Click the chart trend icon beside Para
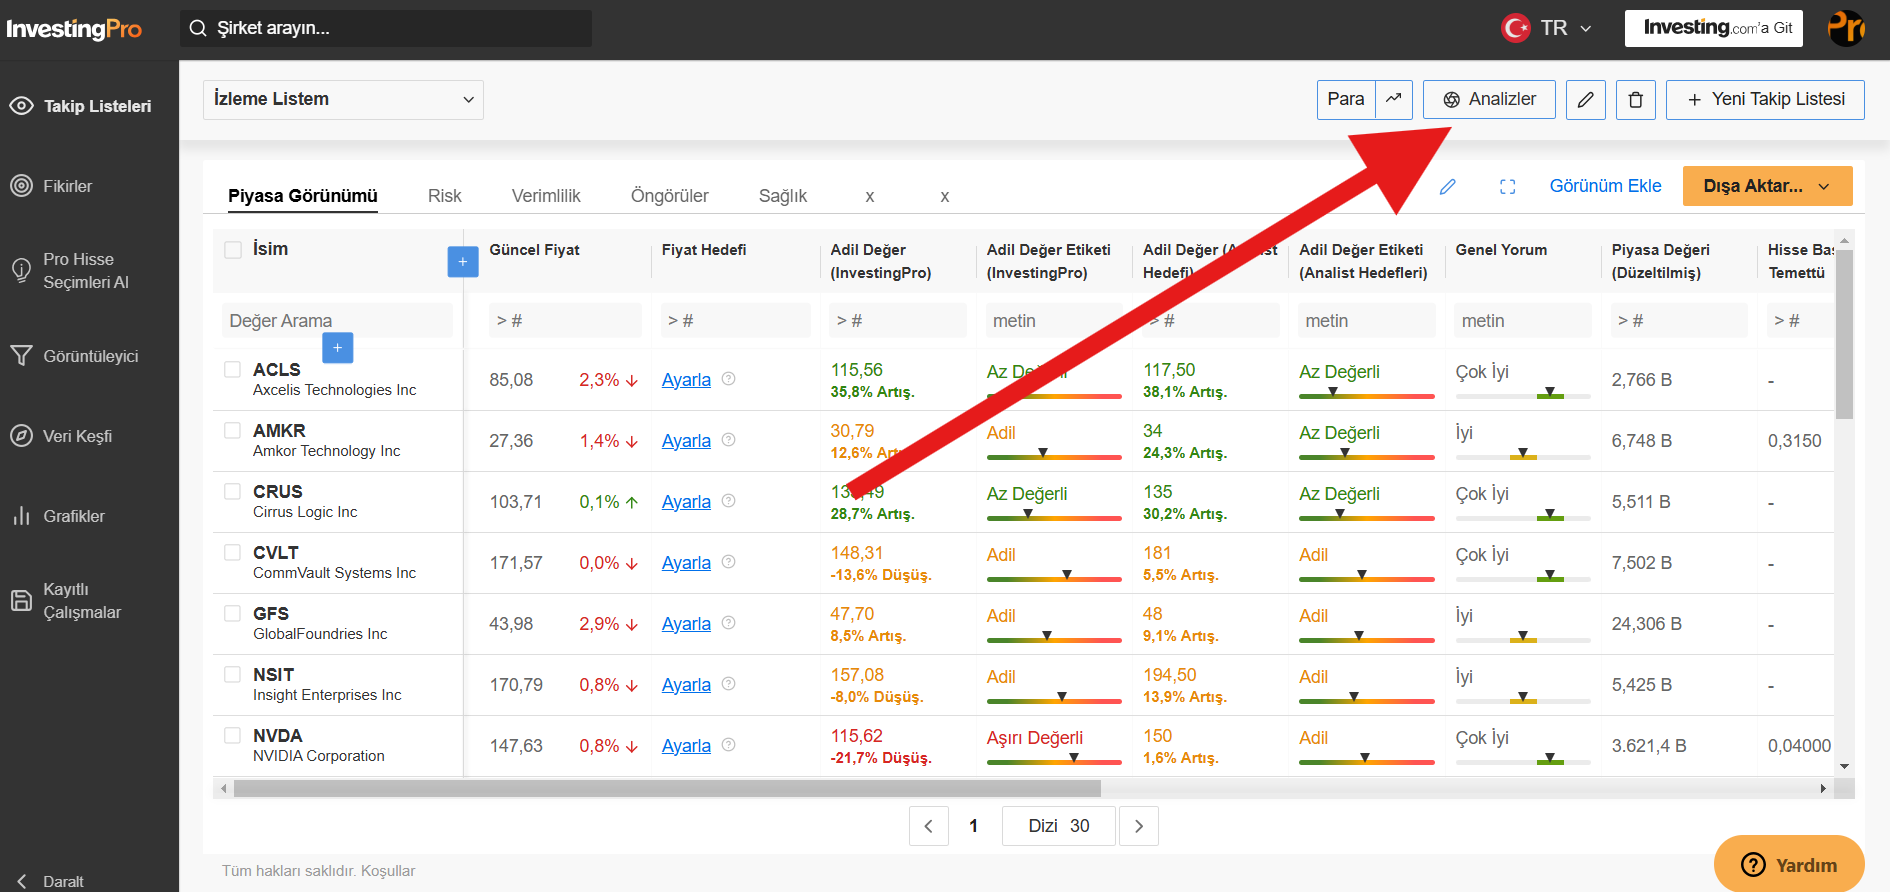 [1393, 99]
